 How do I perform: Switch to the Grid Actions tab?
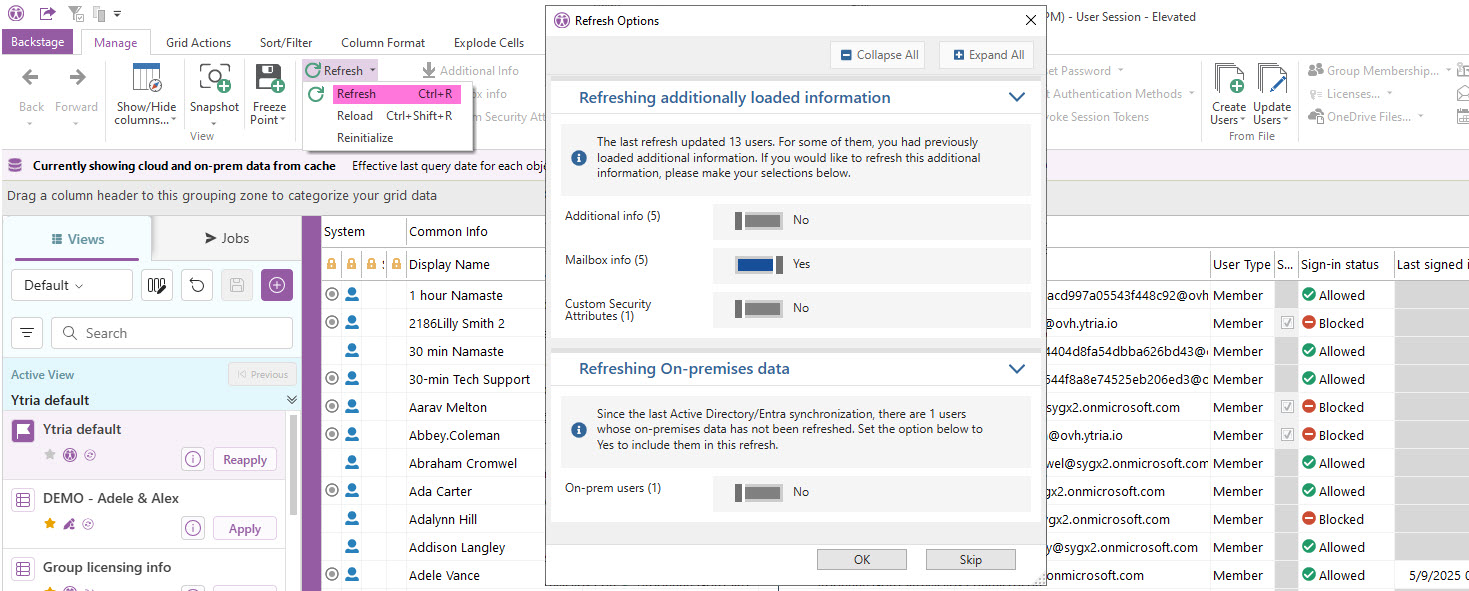coord(198,42)
